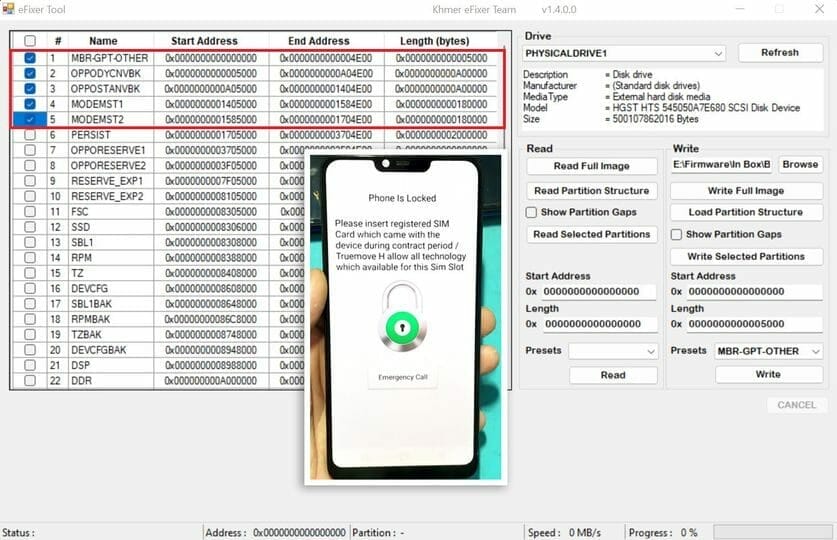The width and height of the screenshot is (837, 540).
Task: Click PERSIST start address 0x0000000001705000
Action: point(211,135)
